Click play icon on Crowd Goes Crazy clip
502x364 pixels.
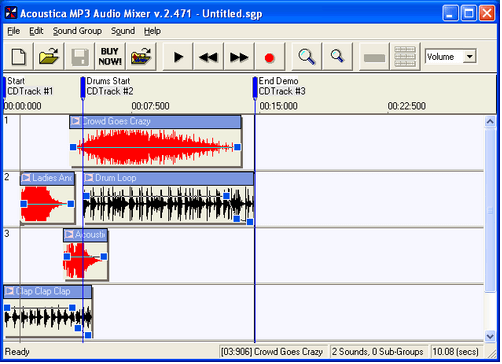(x=76, y=121)
